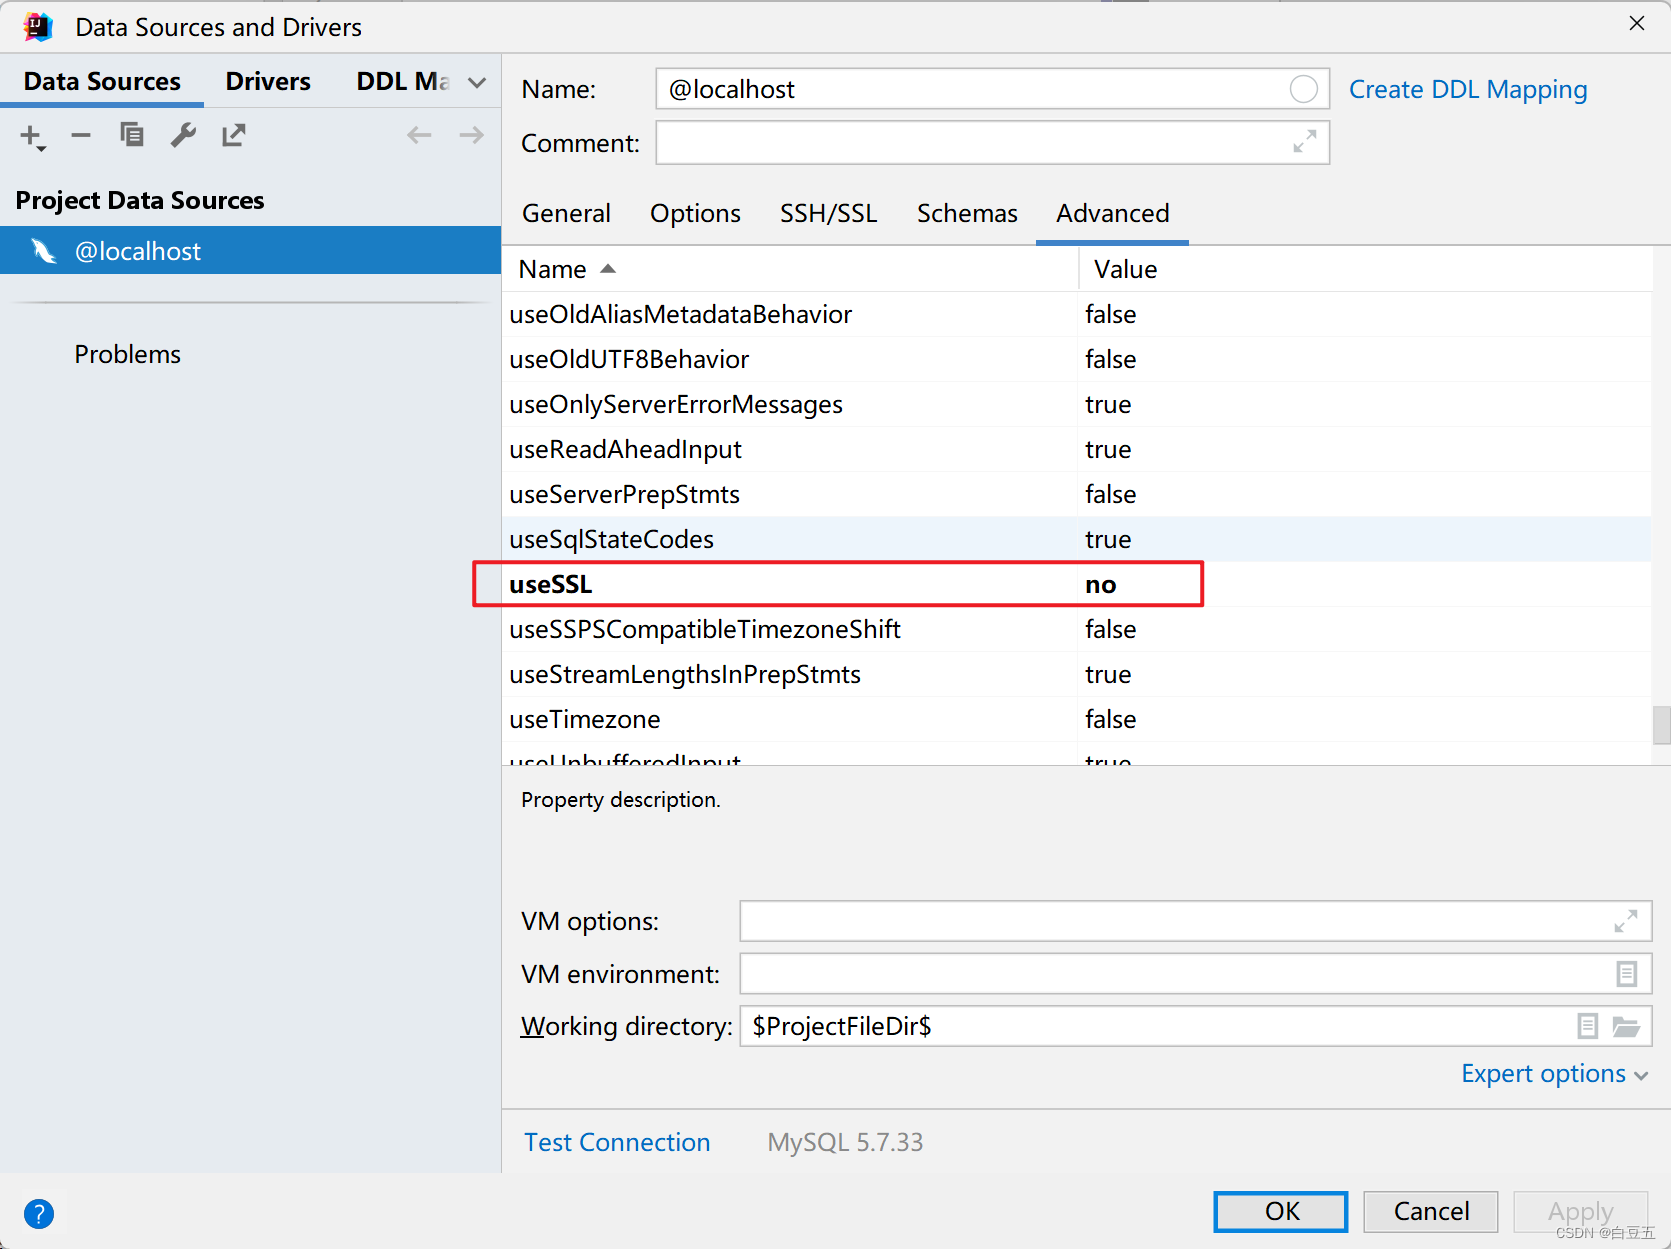The height and width of the screenshot is (1249, 1671).
Task: Edit the false value of useServerPrepStmts
Action: point(1111,494)
